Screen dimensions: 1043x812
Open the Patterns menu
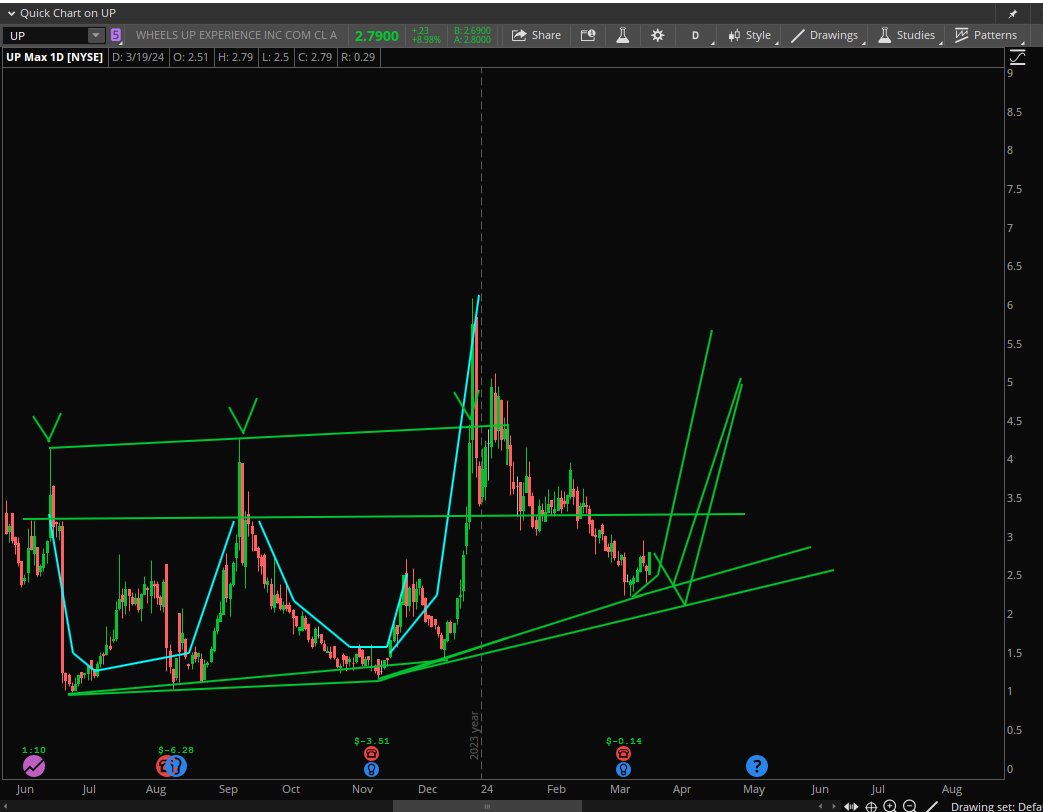(987, 35)
